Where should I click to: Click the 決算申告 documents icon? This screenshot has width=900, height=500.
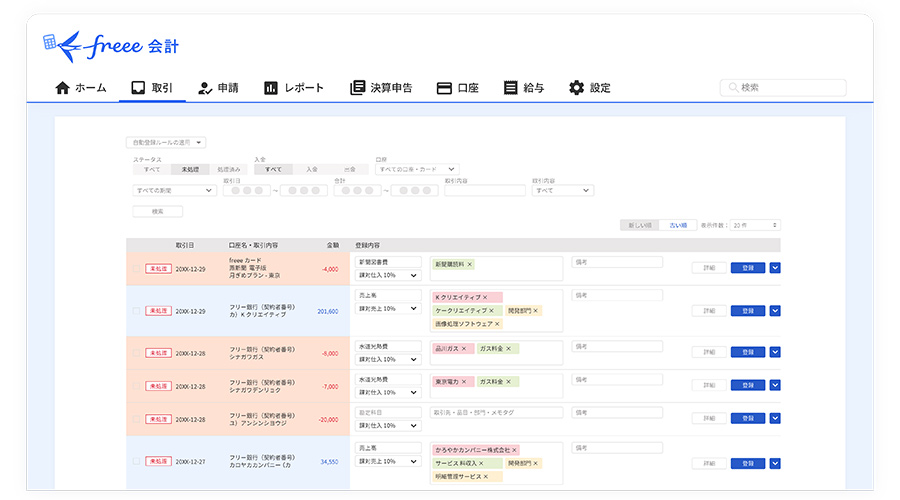point(357,88)
